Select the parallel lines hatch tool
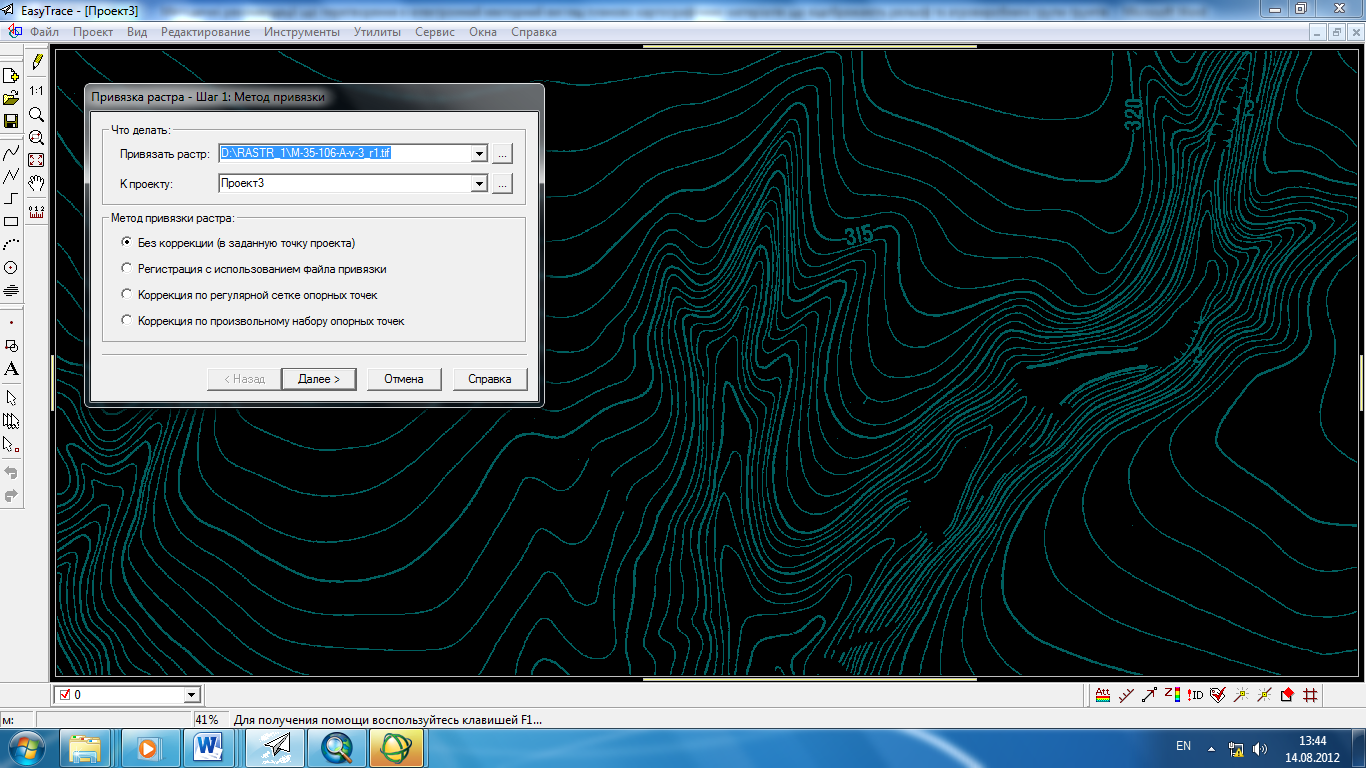Viewport: 1366px width, 768px height. coord(11,291)
